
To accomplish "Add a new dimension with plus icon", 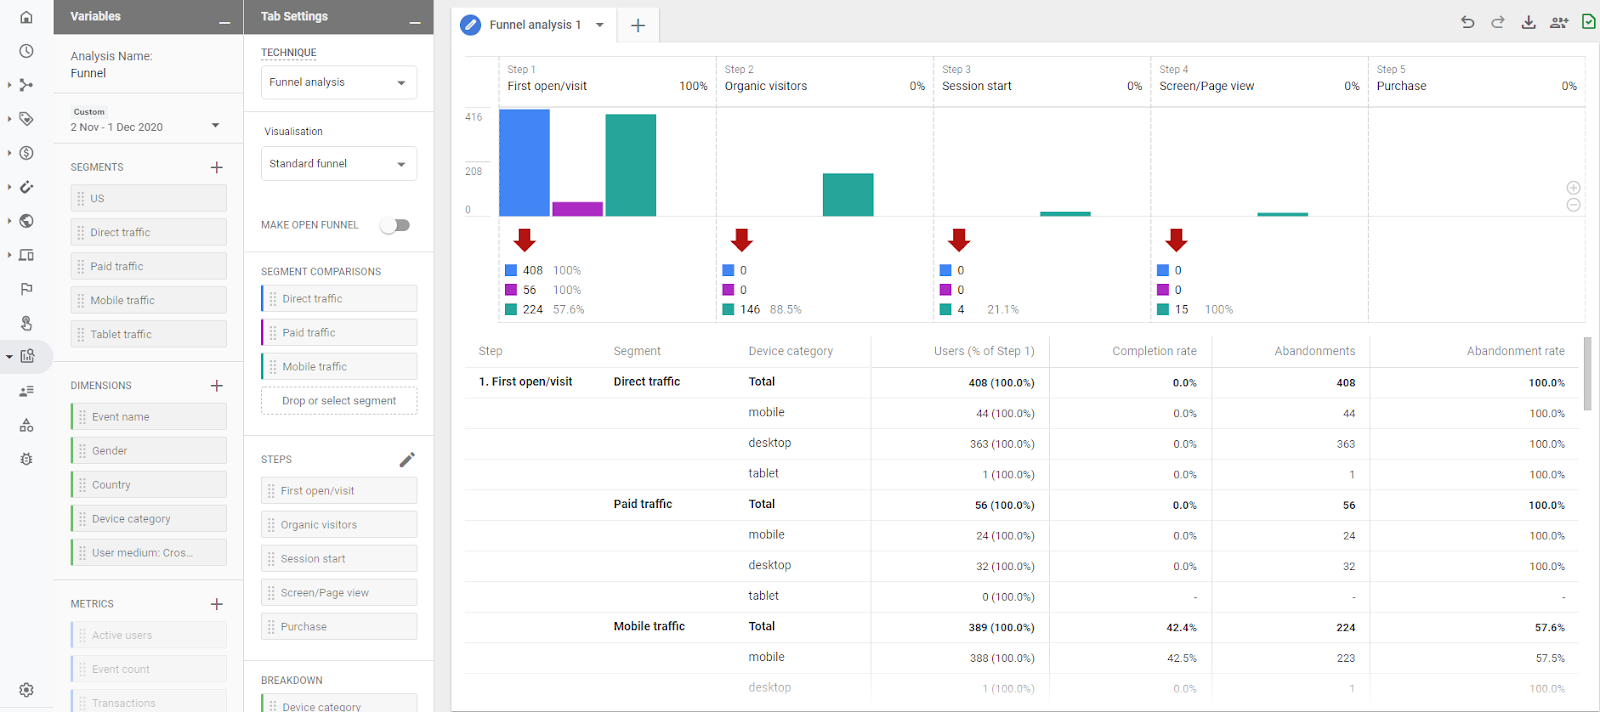I will [217, 386].
